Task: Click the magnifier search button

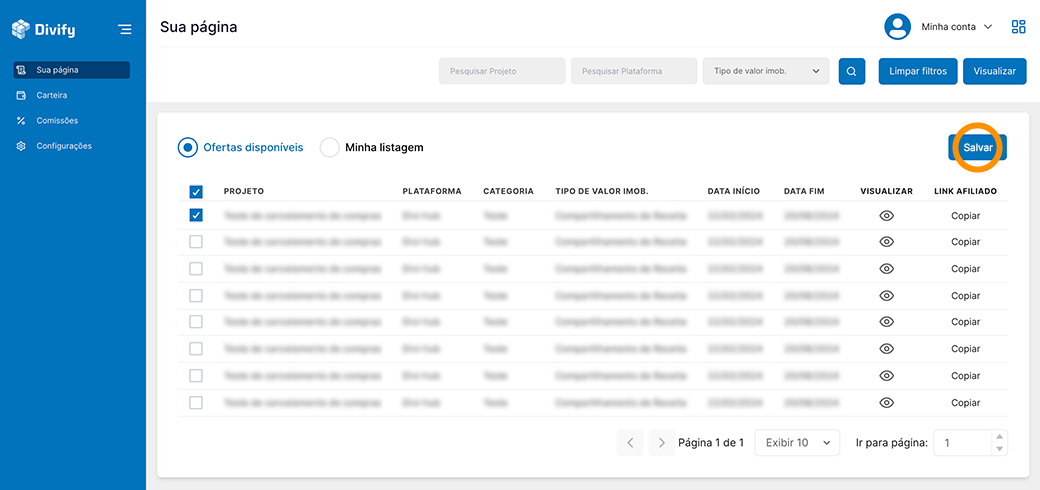Action: [852, 71]
